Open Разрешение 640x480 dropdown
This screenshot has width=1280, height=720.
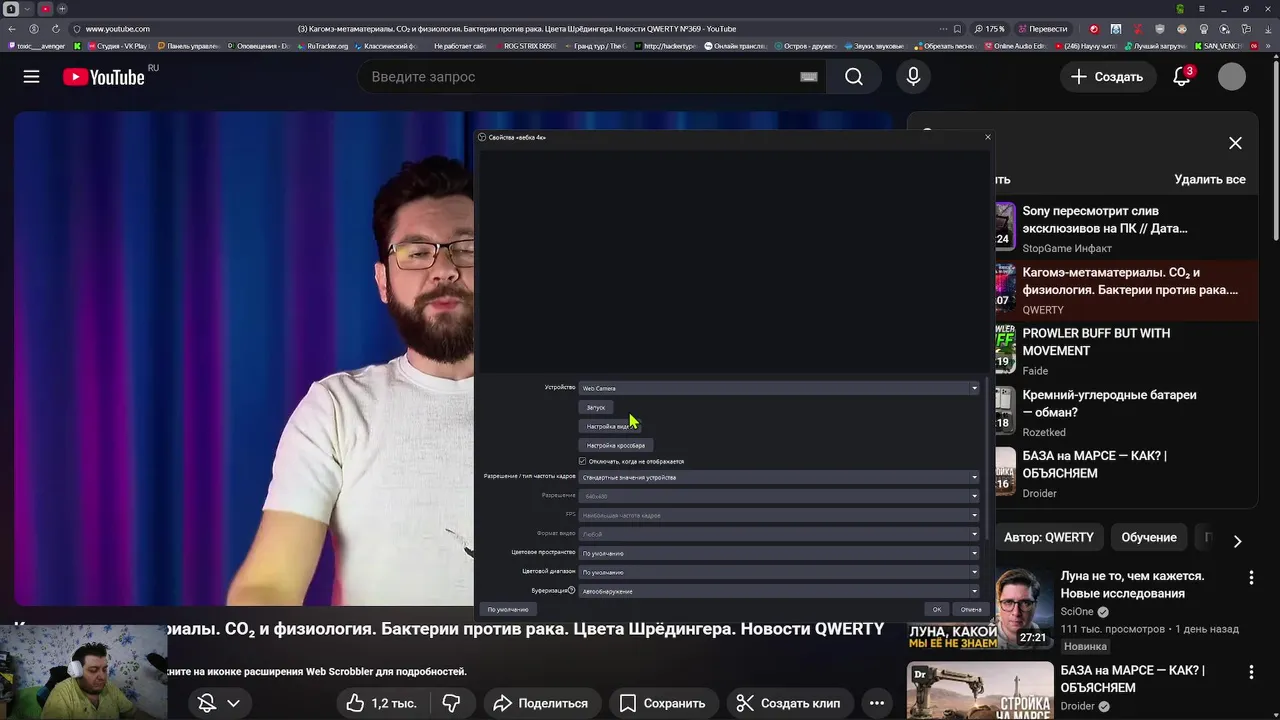779,496
